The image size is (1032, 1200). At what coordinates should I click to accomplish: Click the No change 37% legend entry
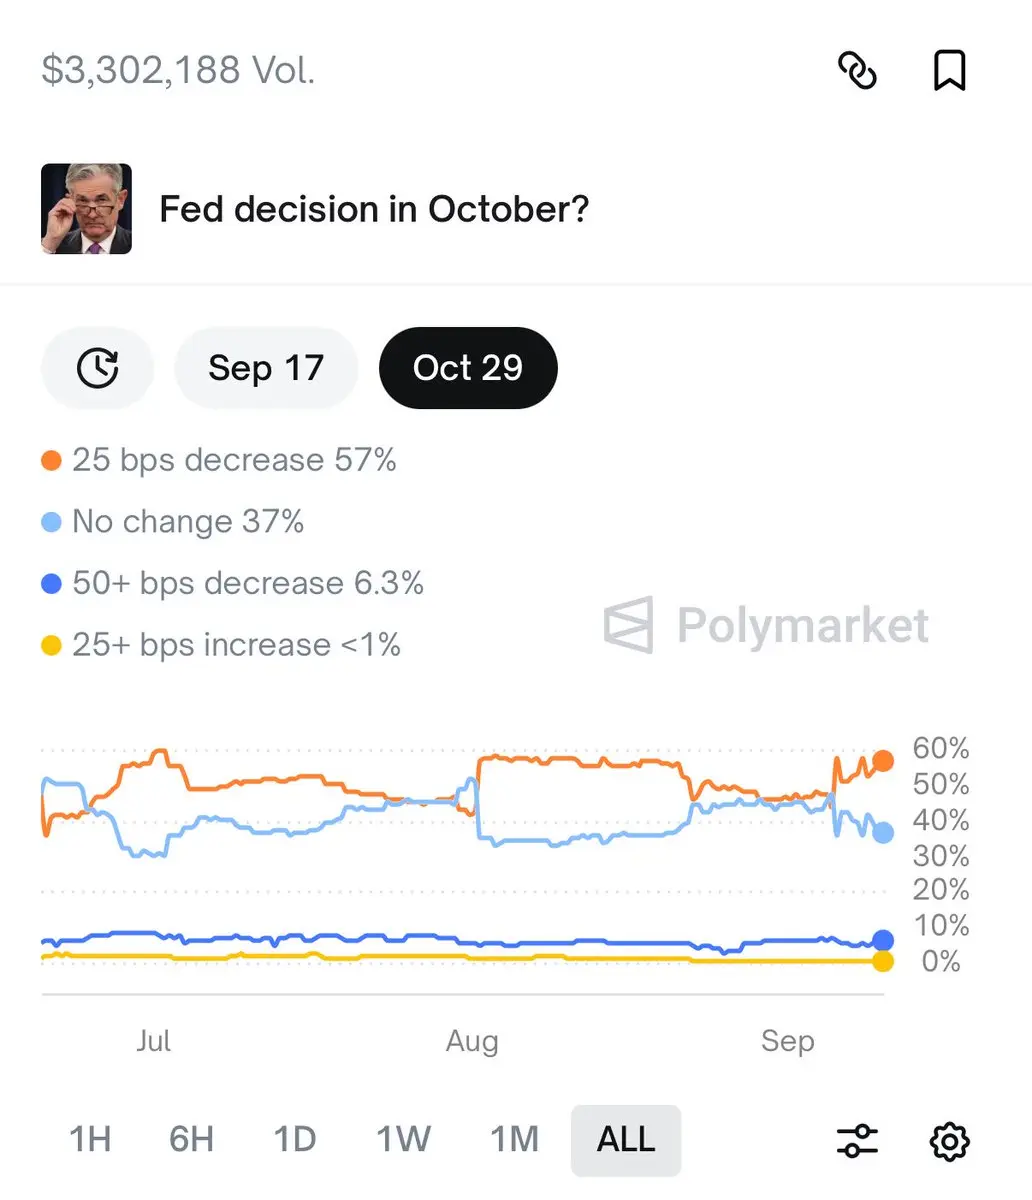pos(173,522)
